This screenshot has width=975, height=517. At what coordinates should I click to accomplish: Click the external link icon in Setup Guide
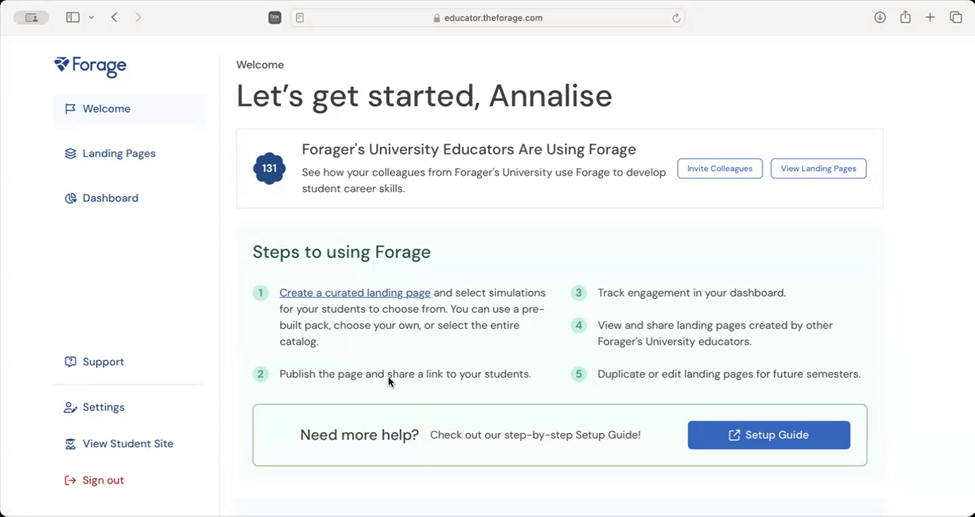pos(734,435)
